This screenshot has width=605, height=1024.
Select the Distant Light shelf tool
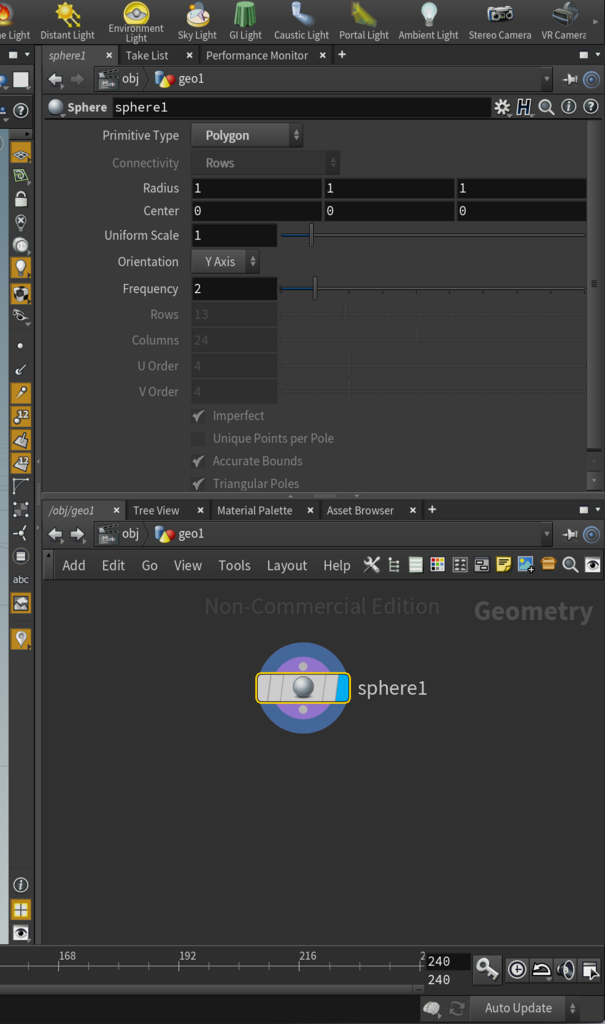click(67, 22)
